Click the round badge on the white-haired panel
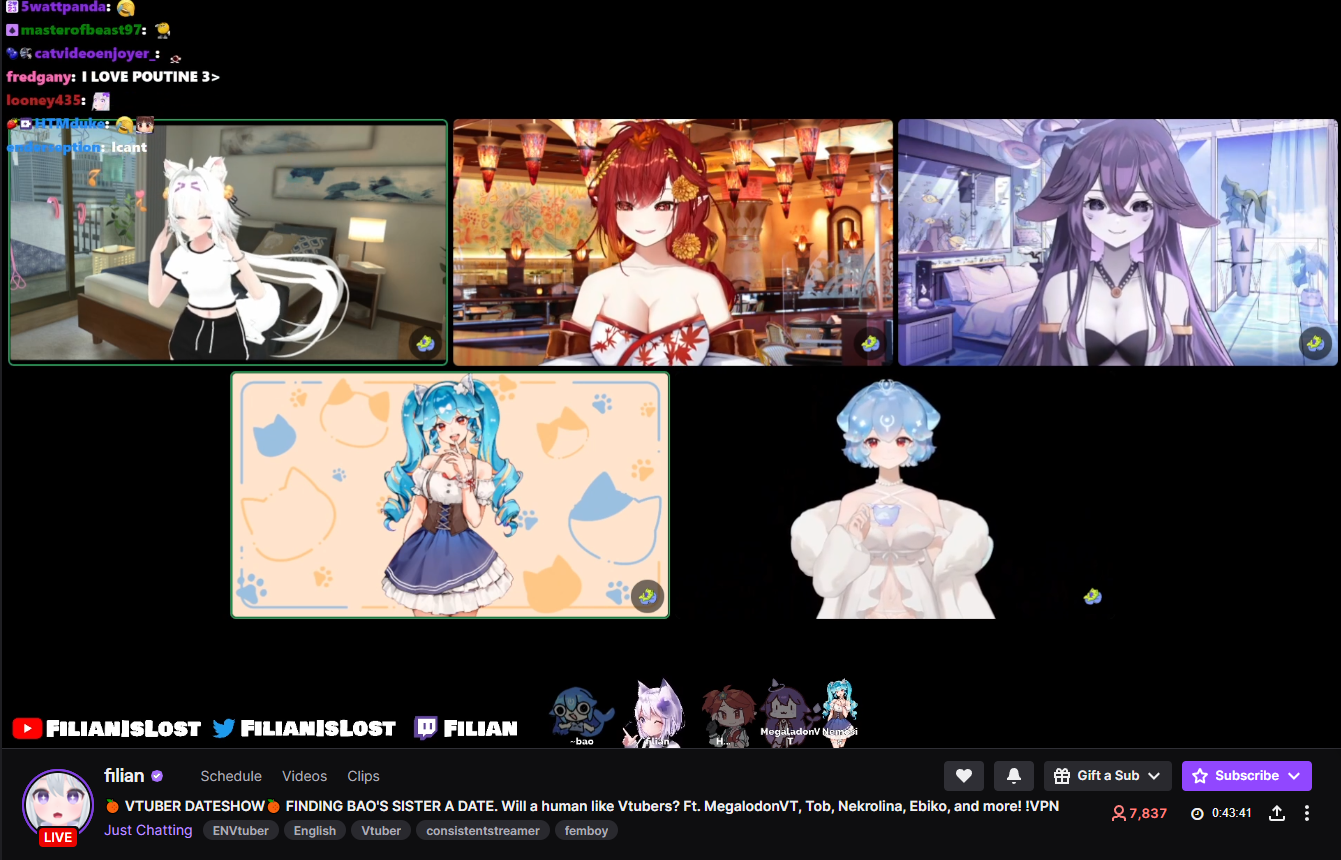 coord(426,343)
